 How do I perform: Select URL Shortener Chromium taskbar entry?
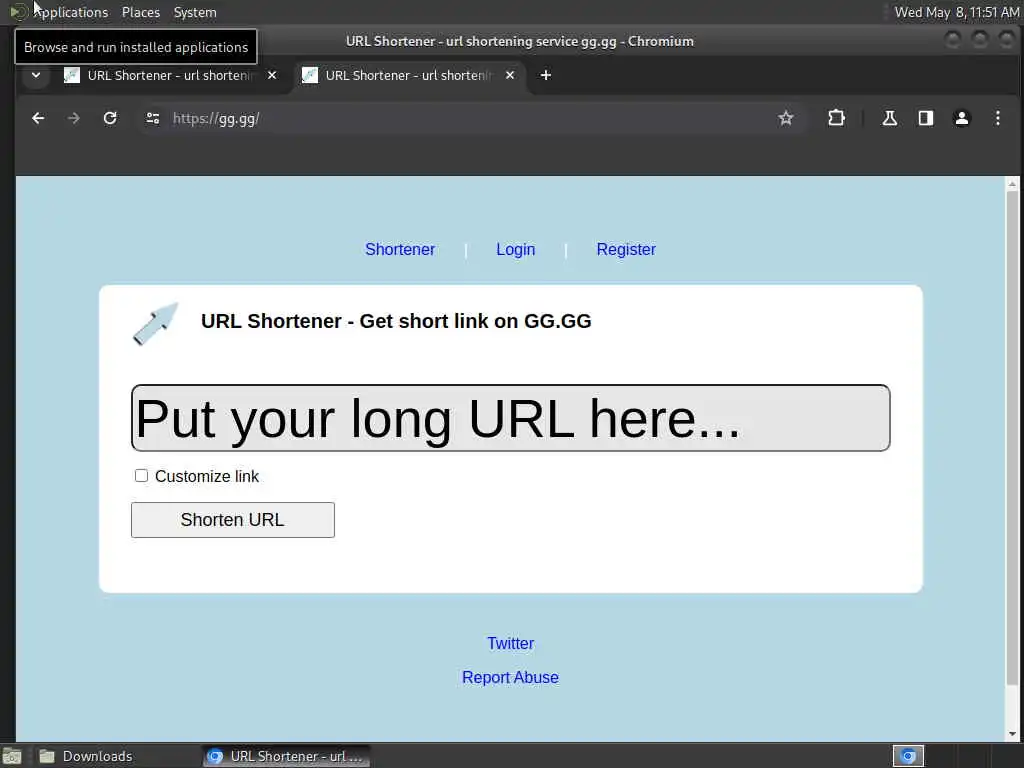(286, 756)
